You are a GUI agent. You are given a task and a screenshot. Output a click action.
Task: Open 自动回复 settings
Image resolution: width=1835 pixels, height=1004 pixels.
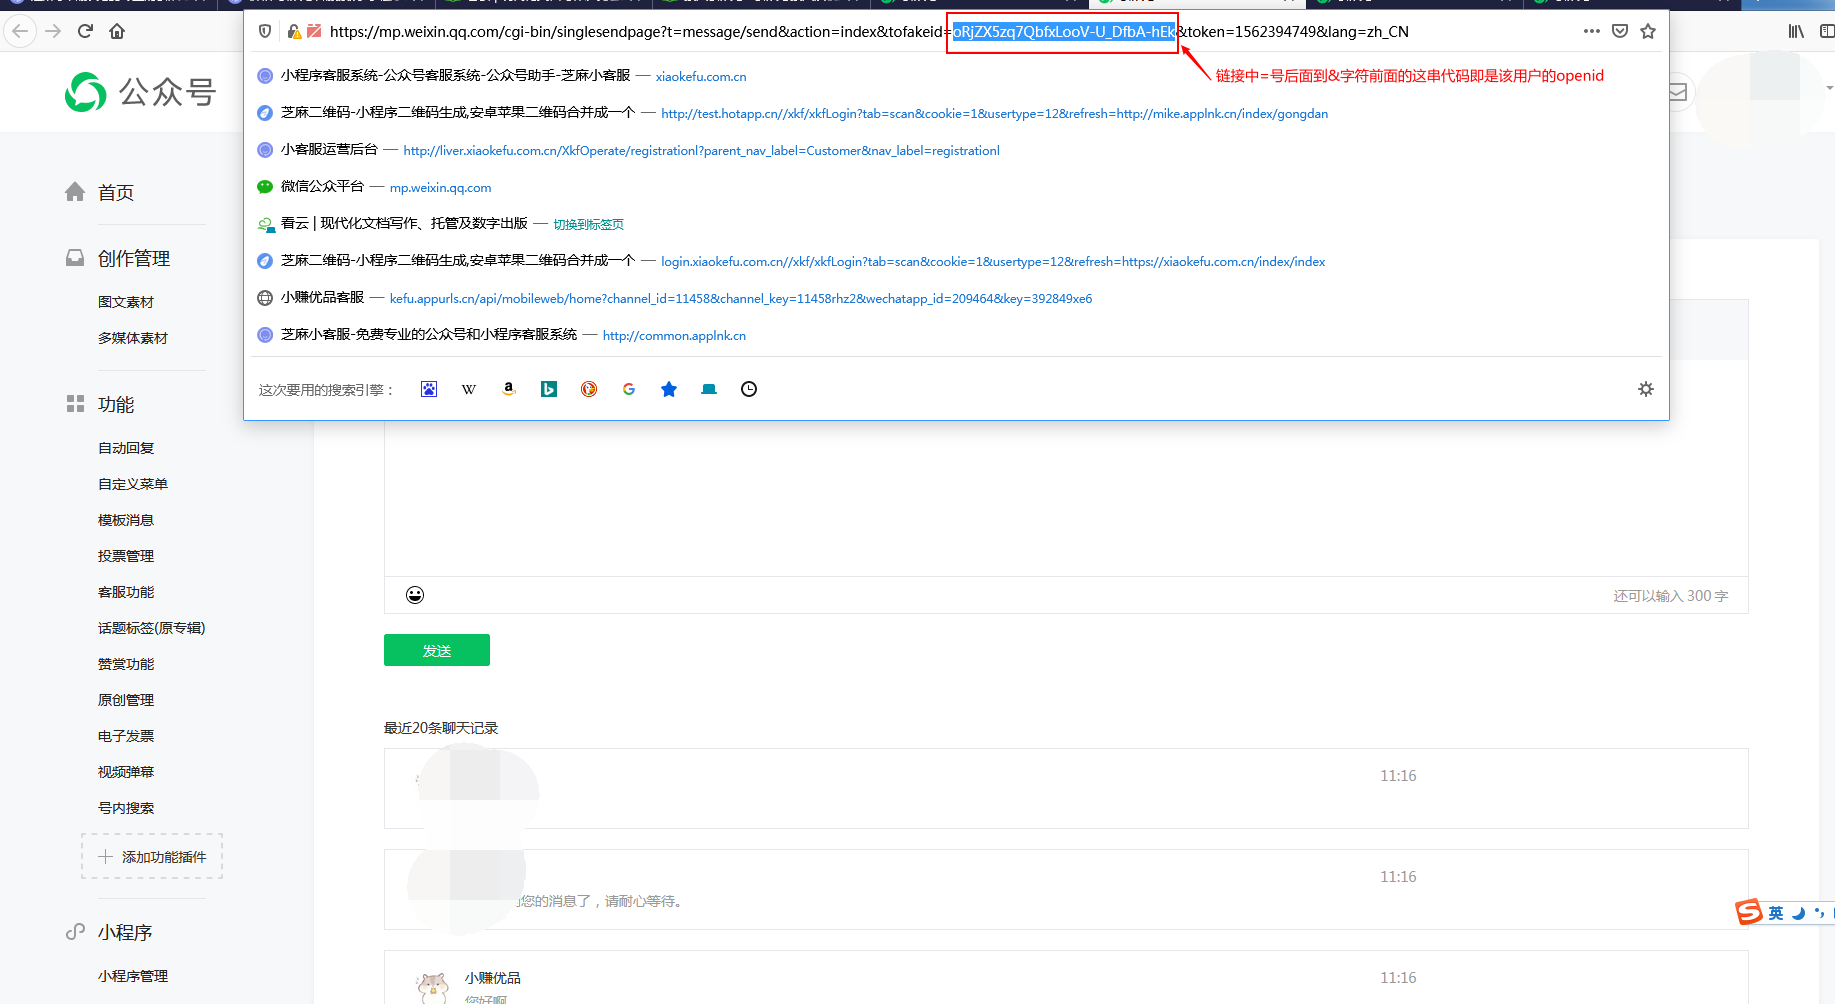[x=126, y=448]
